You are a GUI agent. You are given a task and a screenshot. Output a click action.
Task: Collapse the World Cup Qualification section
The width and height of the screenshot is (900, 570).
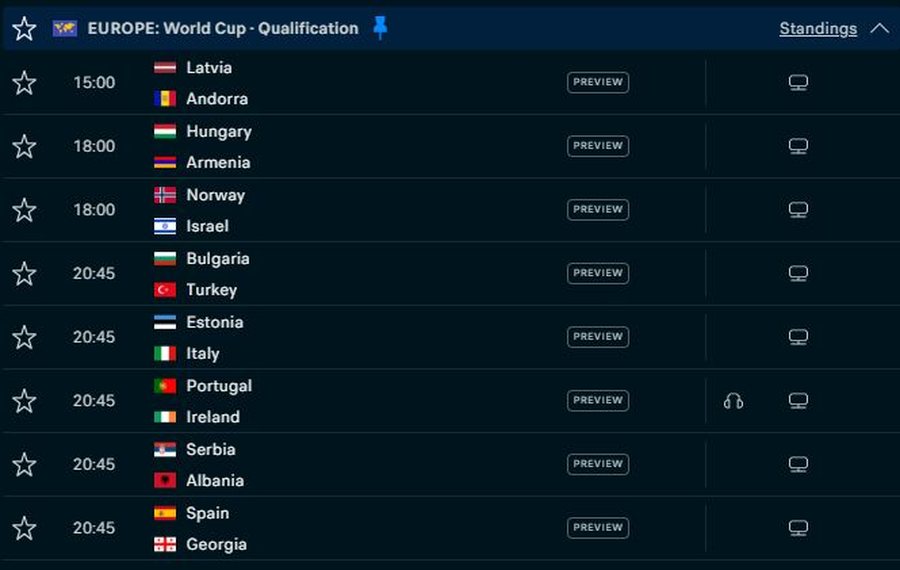click(879, 28)
